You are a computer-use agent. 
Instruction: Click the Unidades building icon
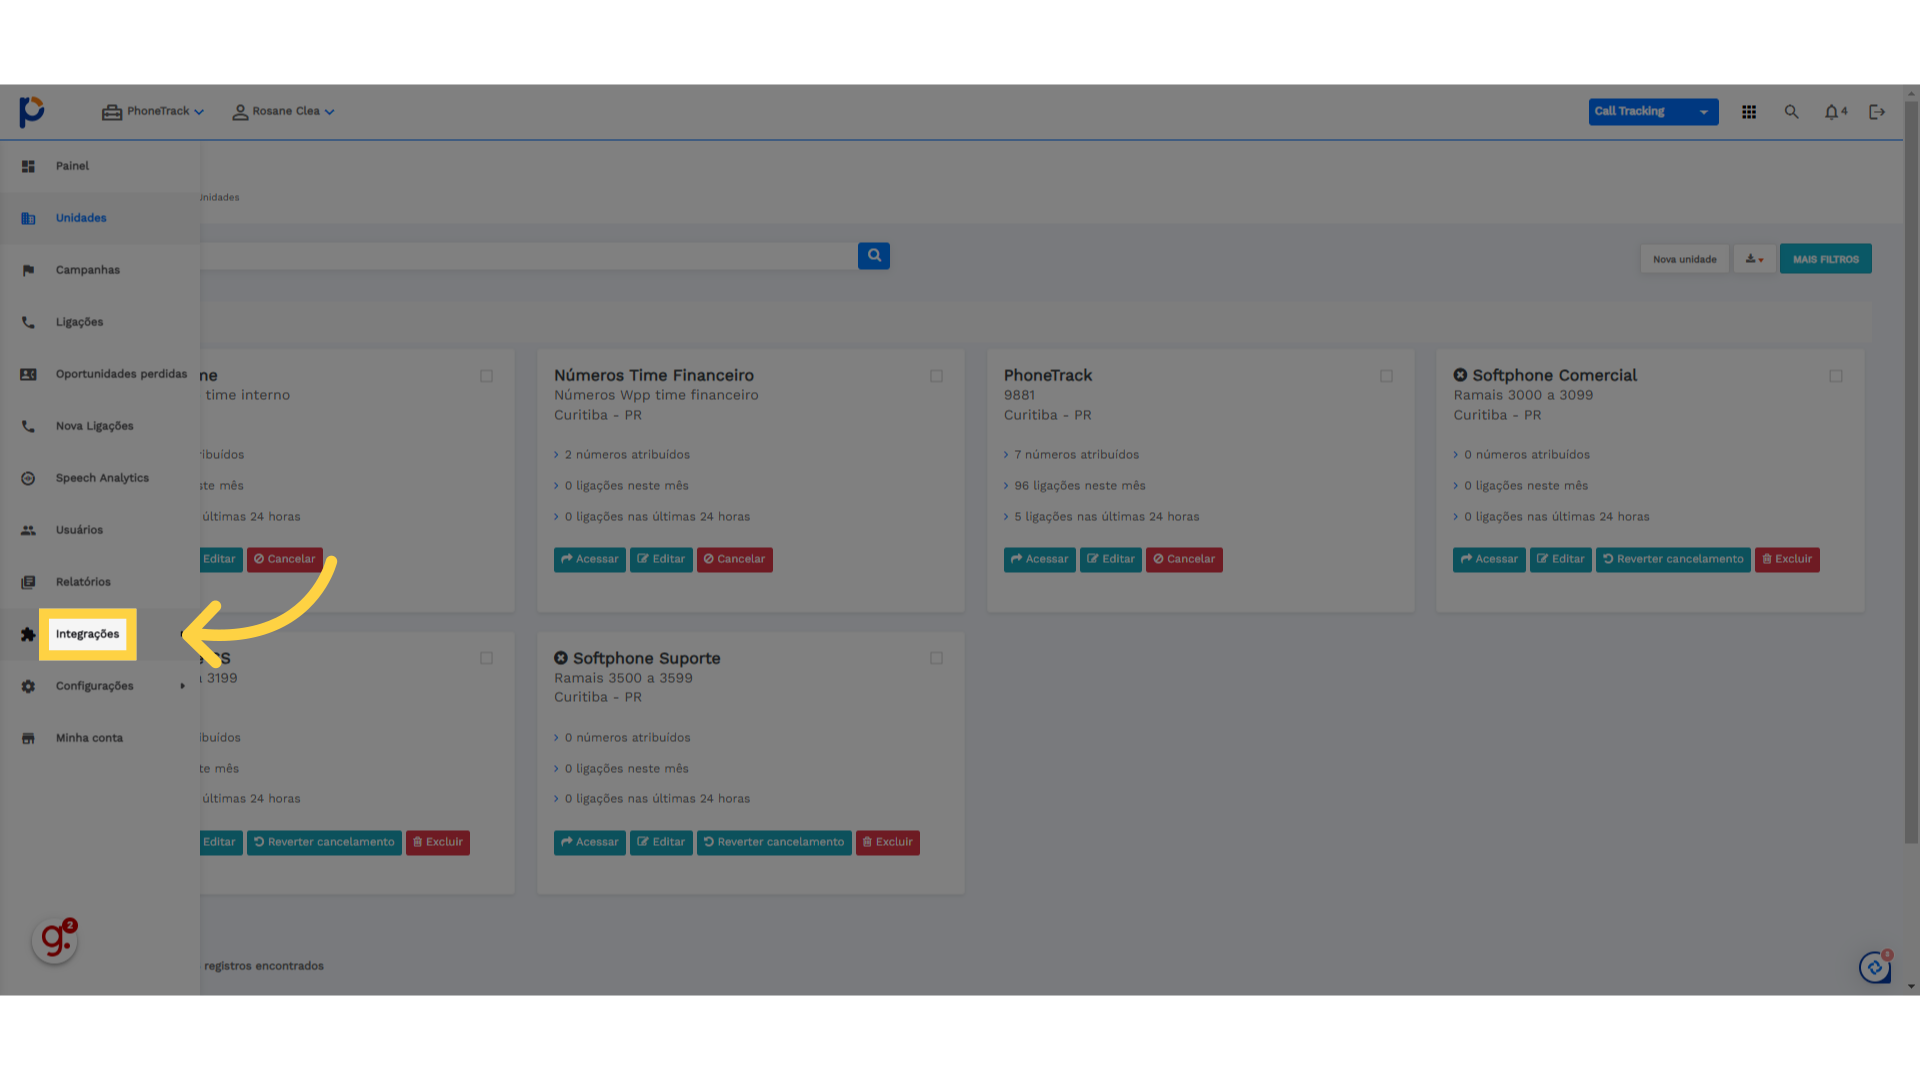[x=28, y=218]
